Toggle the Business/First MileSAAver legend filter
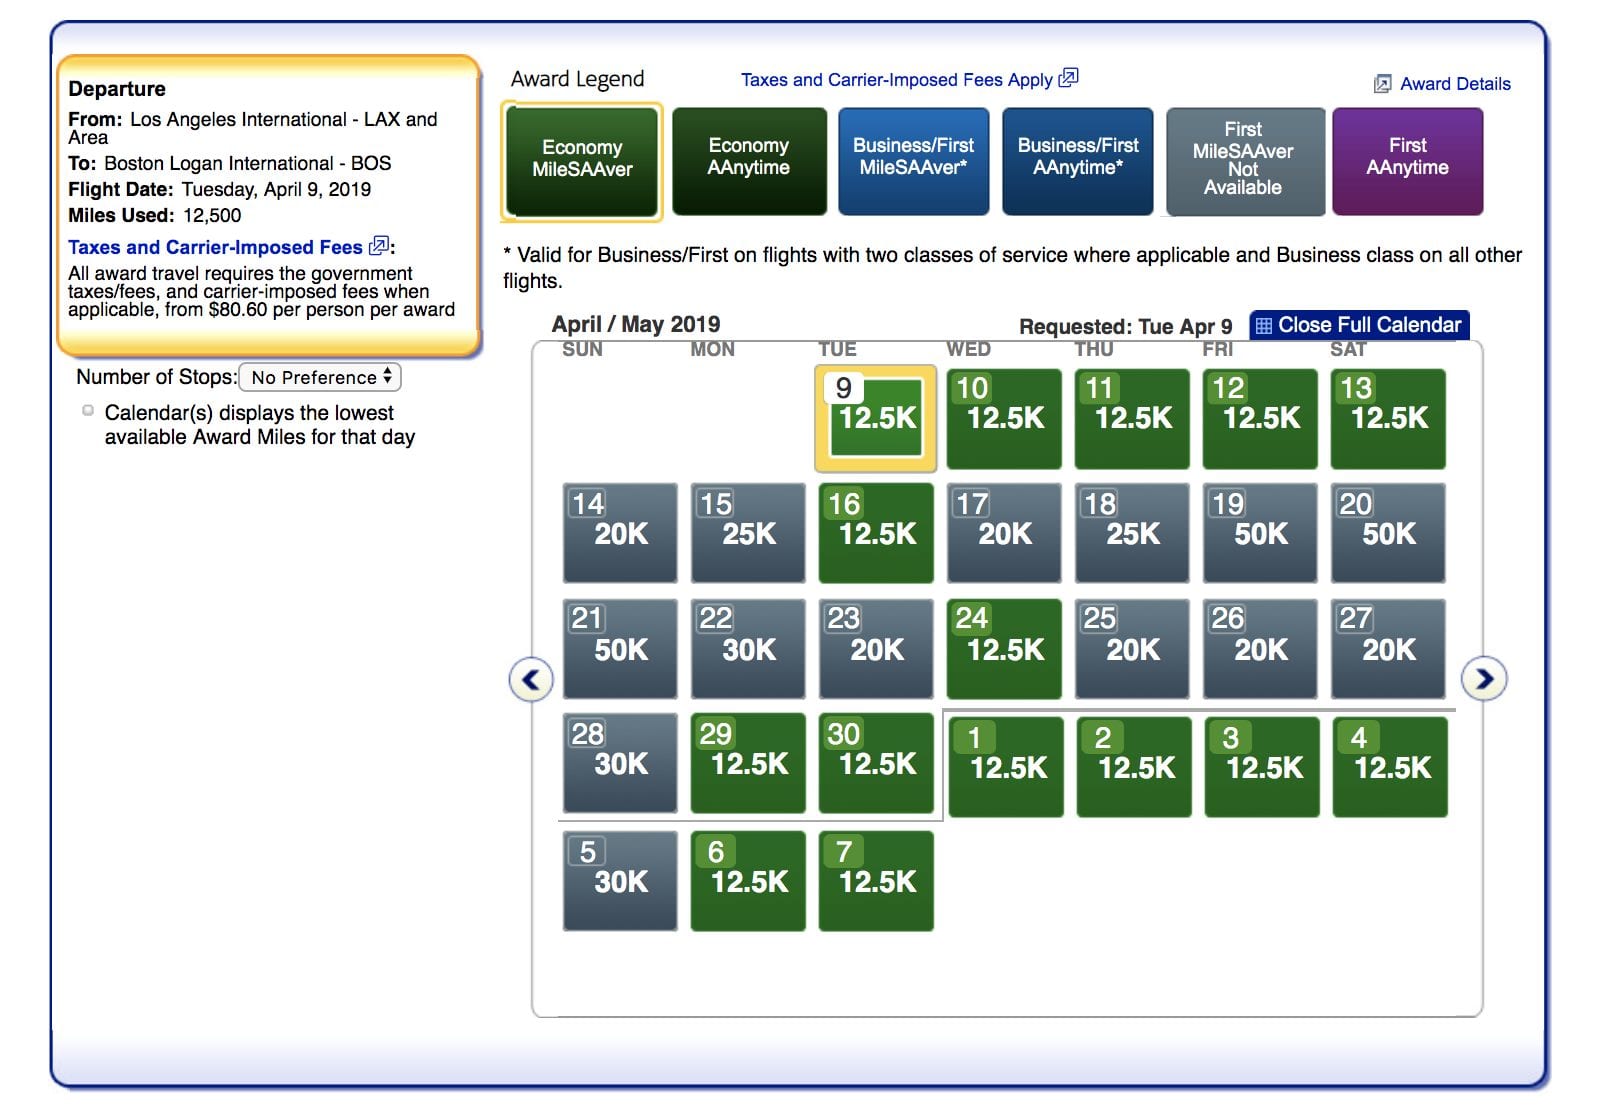Viewport: 1602px width, 1108px height. pos(913,160)
